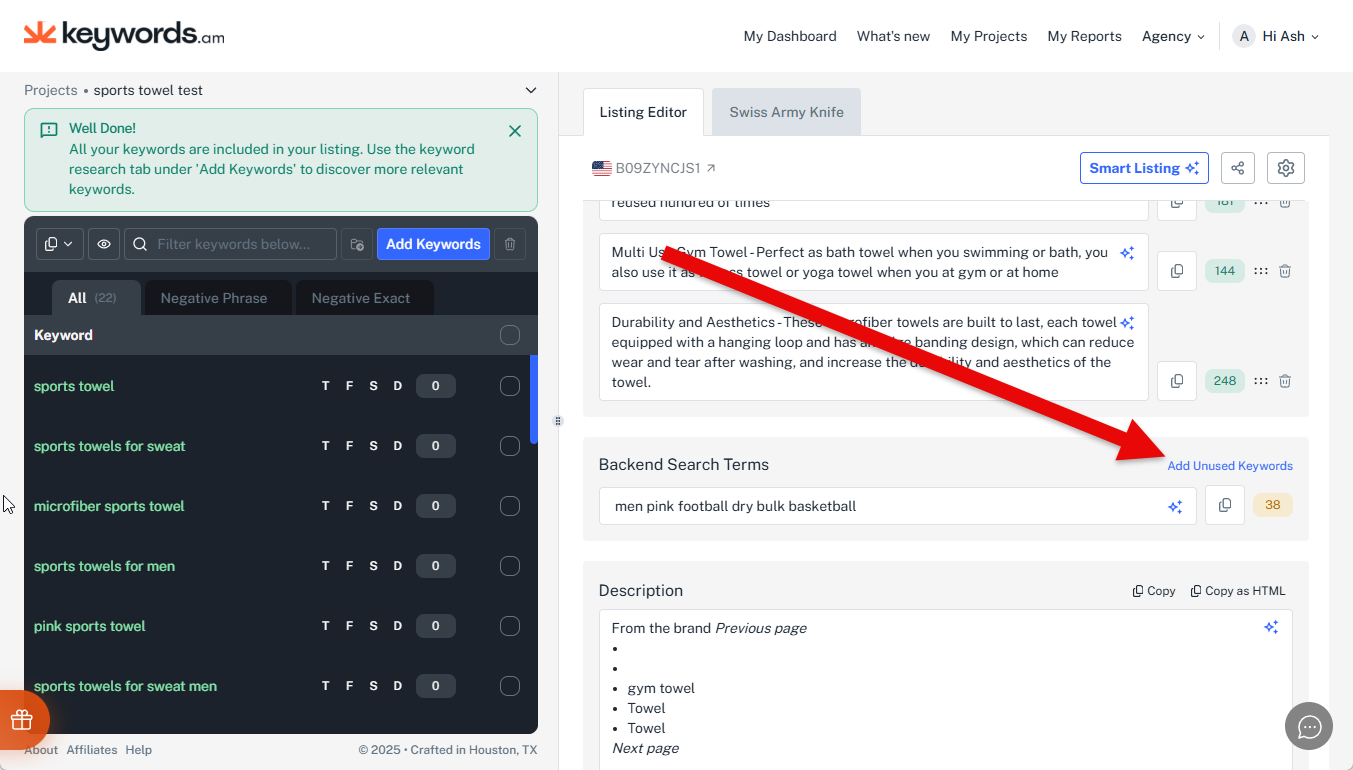Copy the Backend Search Terms text
The image size is (1353, 770).
click(1224, 506)
